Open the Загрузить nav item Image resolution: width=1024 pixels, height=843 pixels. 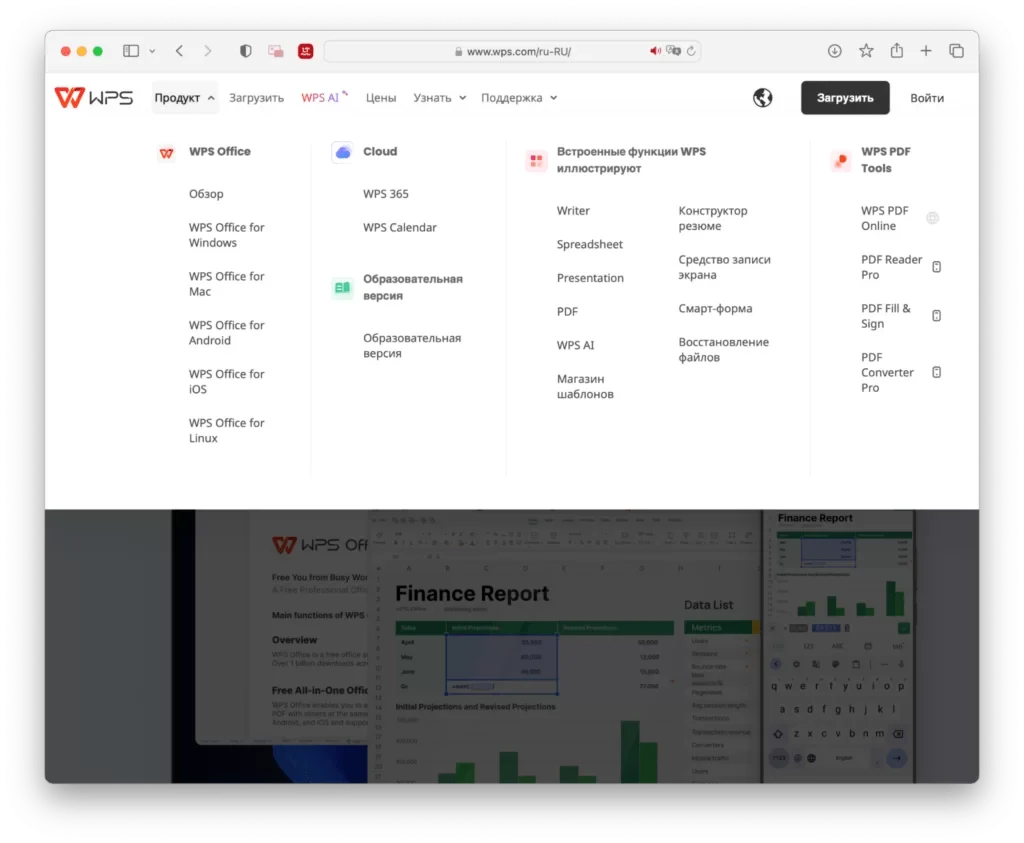[257, 98]
